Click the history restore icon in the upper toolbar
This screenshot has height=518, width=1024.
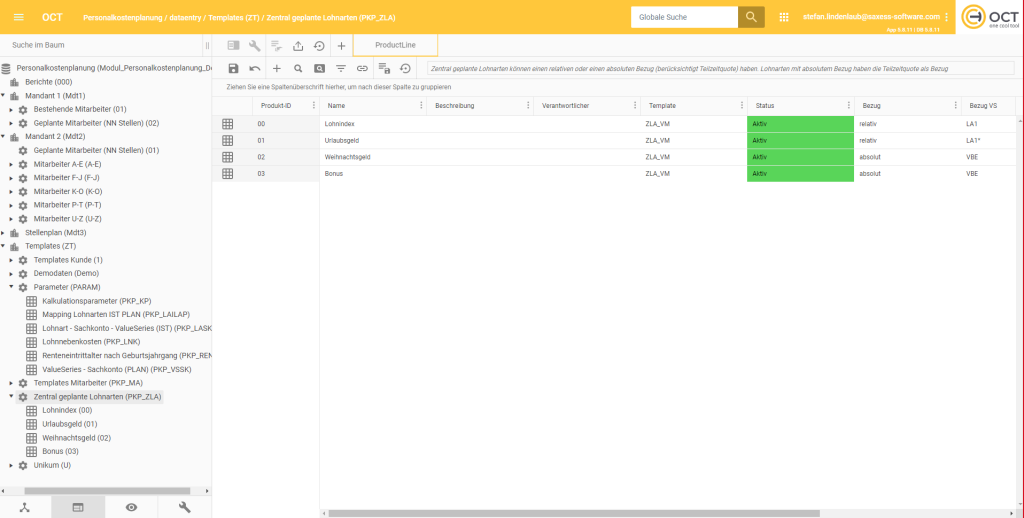pyautogui.click(x=319, y=46)
